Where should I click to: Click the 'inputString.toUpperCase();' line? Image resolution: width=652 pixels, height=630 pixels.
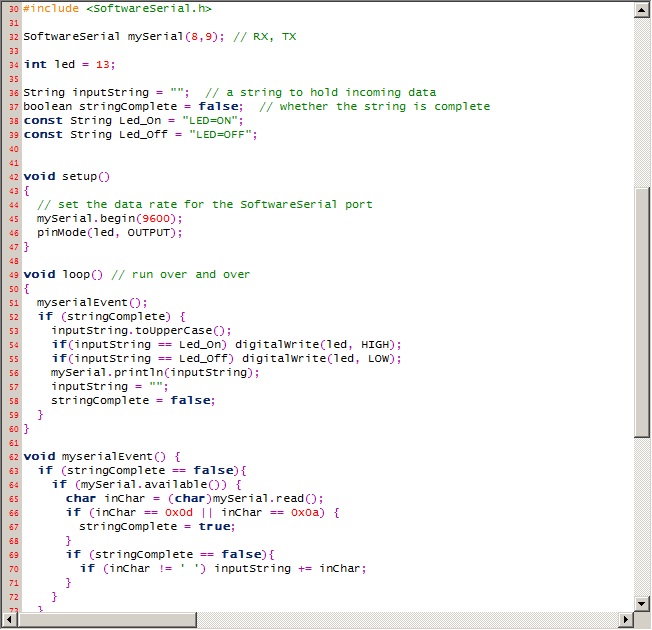141,331
